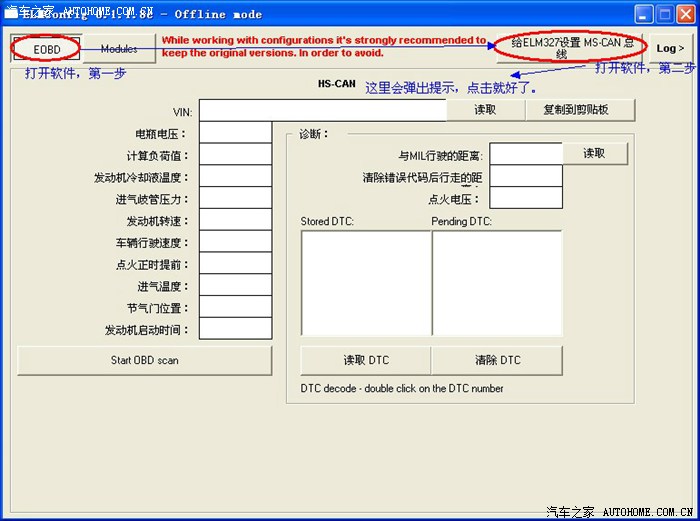Switch to the Modules tab
Viewport: 700px width, 521px height.
(x=119, y=49)
